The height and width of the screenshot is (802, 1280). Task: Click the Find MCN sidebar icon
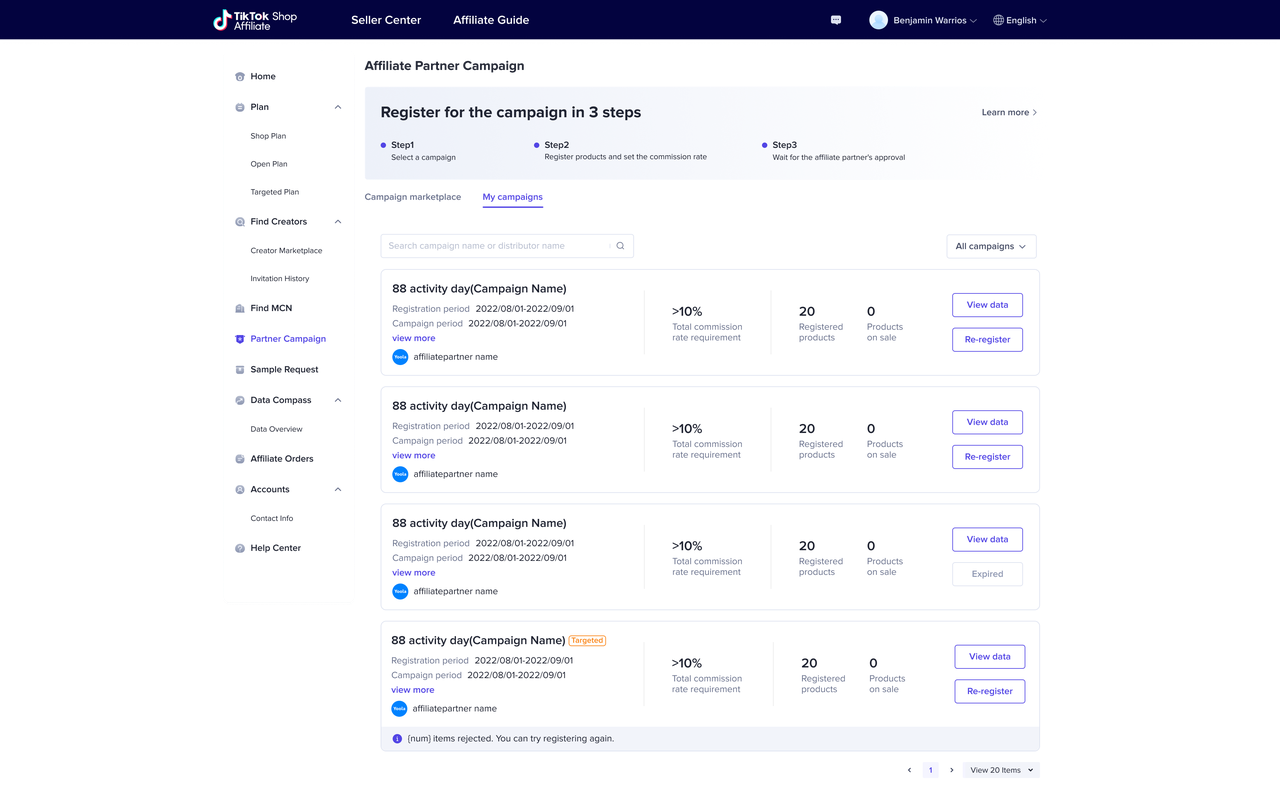click(240, 309)
